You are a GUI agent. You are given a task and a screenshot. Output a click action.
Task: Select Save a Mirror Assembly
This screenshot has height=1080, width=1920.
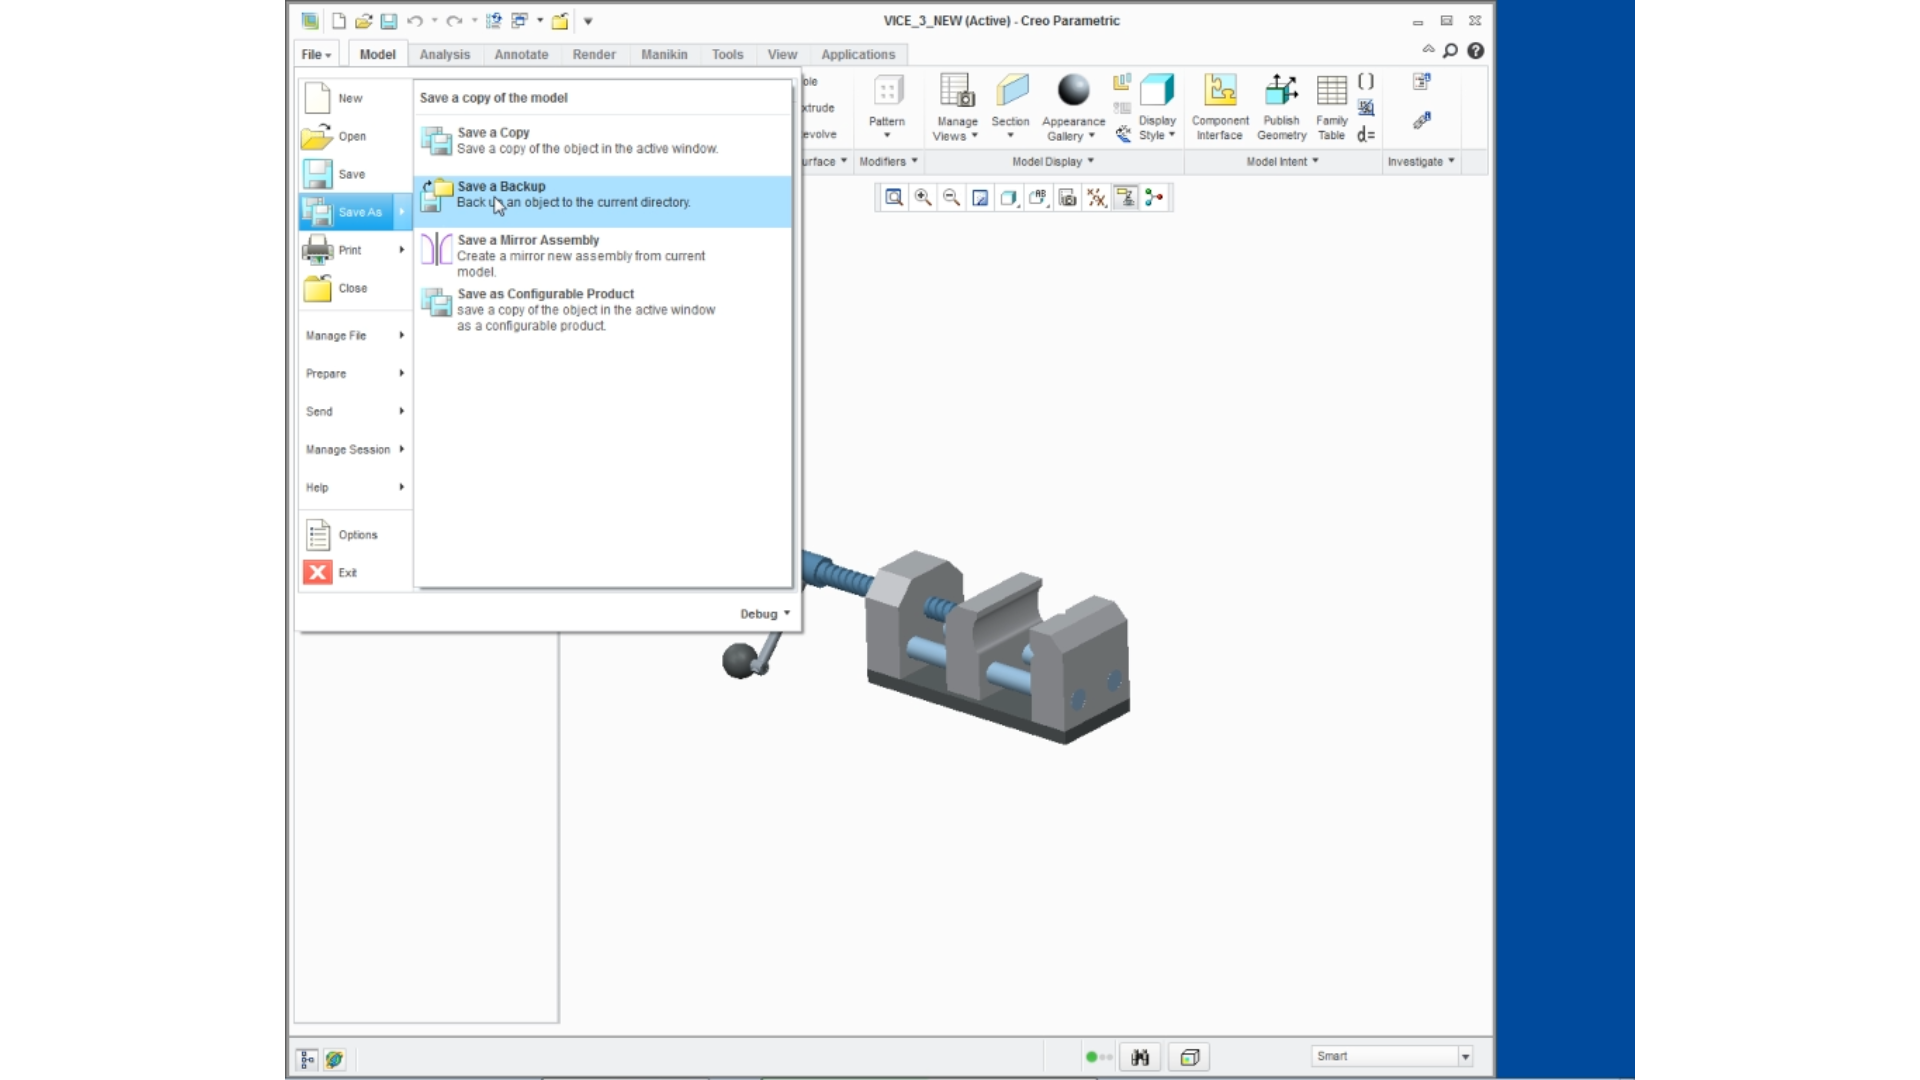click(602, 256)
